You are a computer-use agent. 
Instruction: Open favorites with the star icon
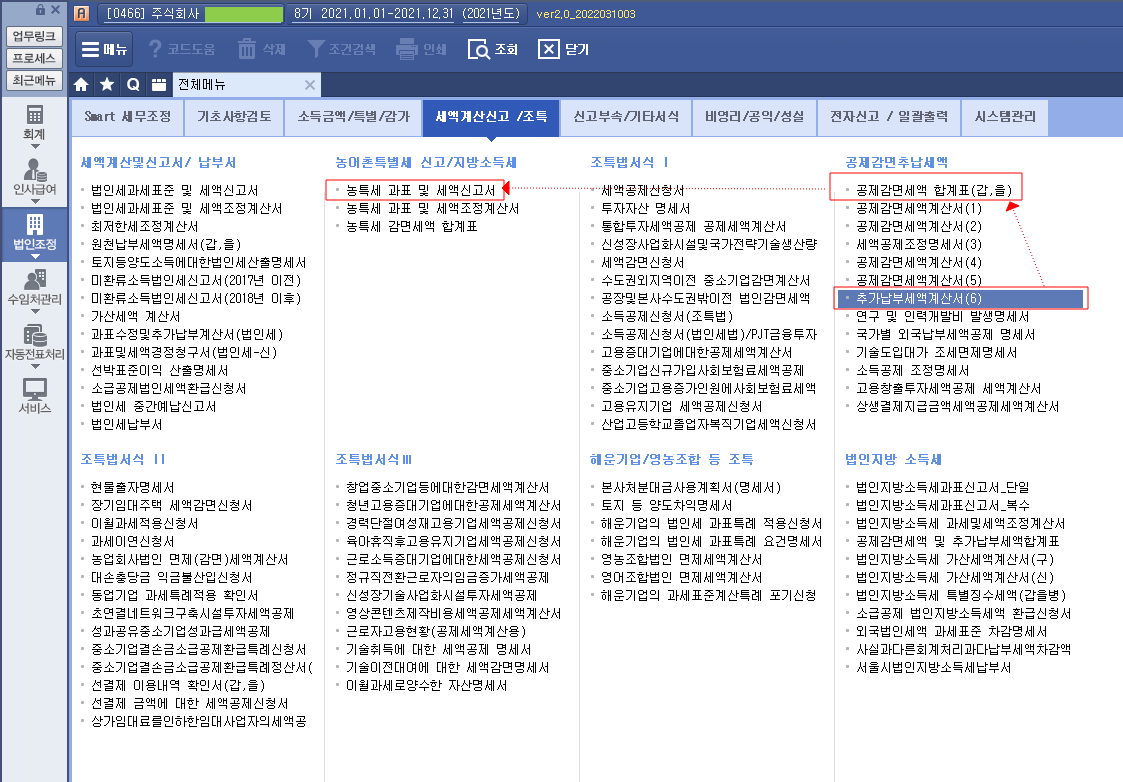pos(107,84)
